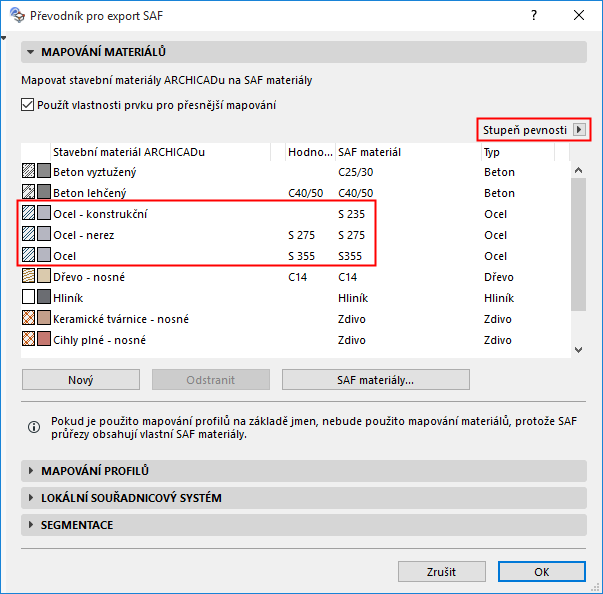This screenshot has width=603, height=594.
Task: Select the Beton vyztužený row
Action: click(x=296, y=171)
